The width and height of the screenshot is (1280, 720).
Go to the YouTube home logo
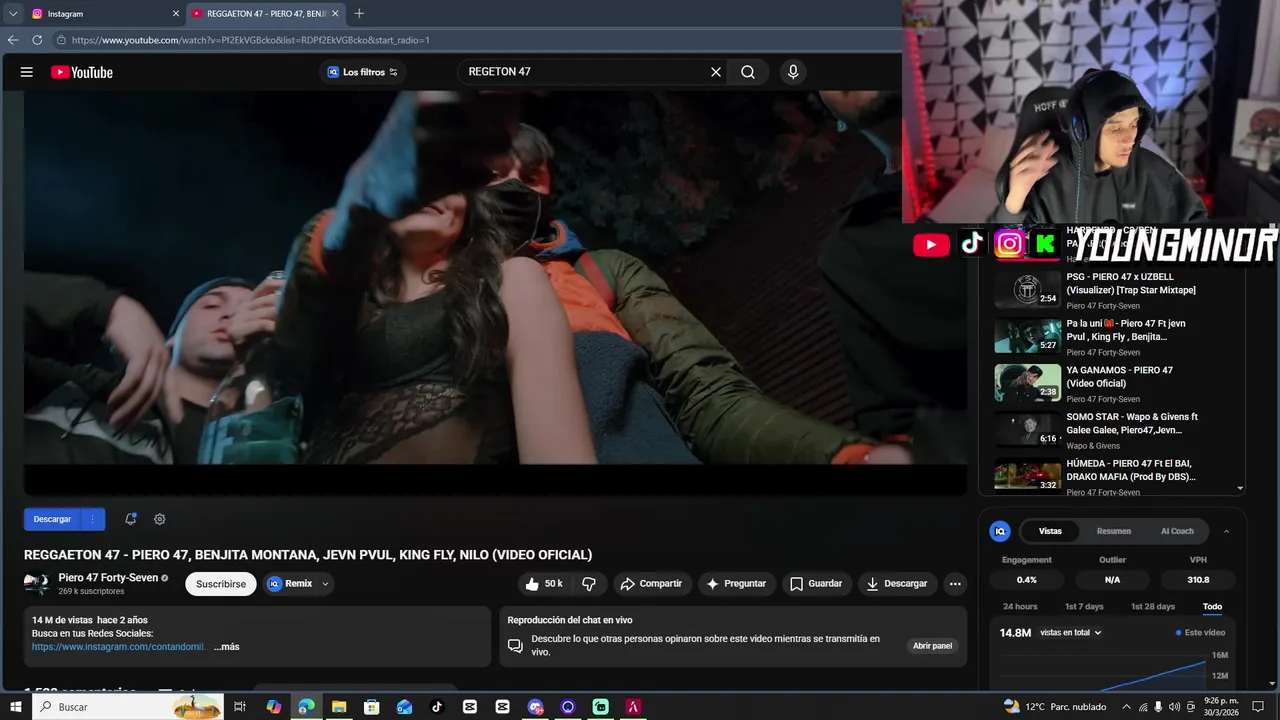click(82, 72)
